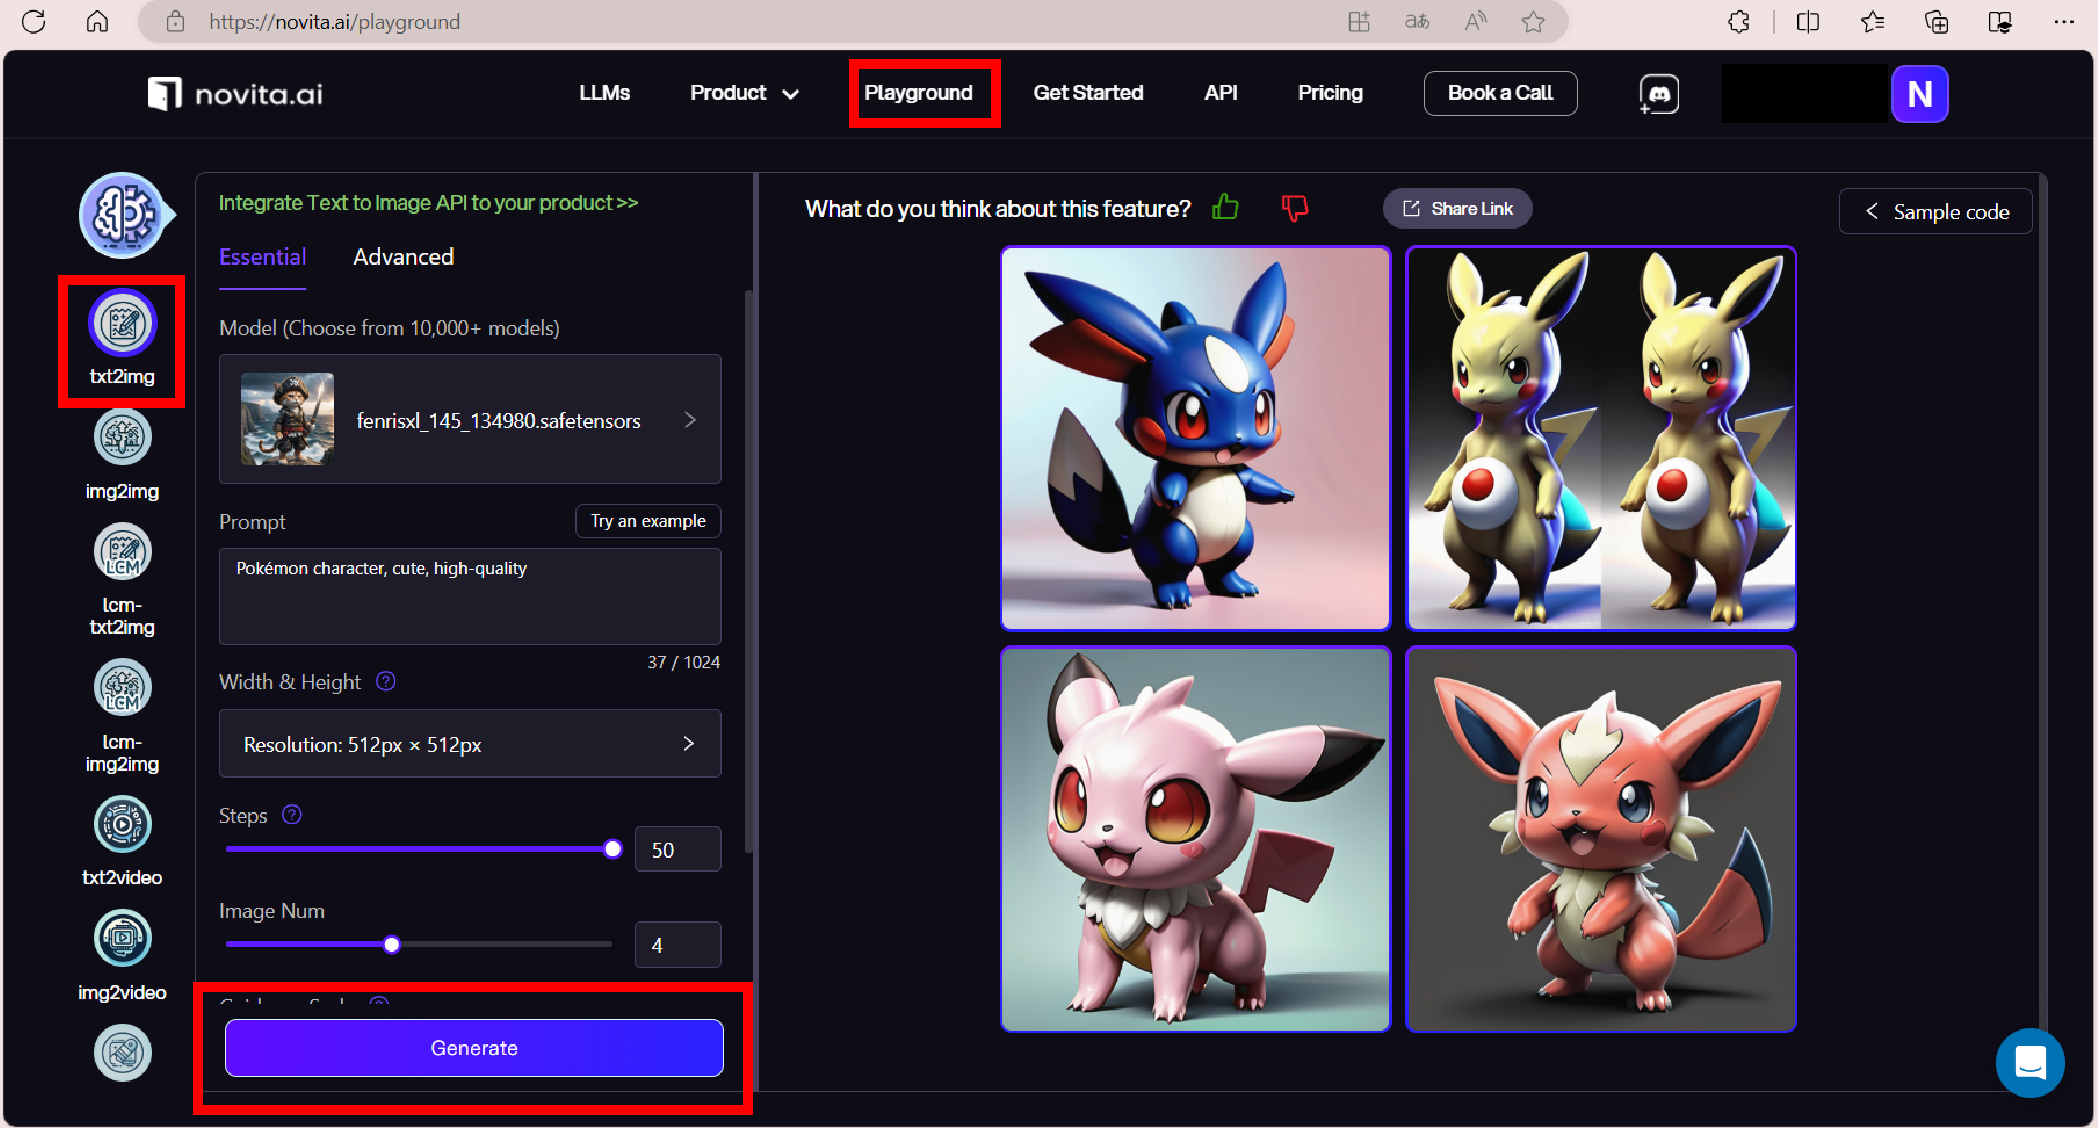This screenshot has width=2098, height=1128.
Task: Open the chat support bubble
Action: (x=2029, y=1062)
